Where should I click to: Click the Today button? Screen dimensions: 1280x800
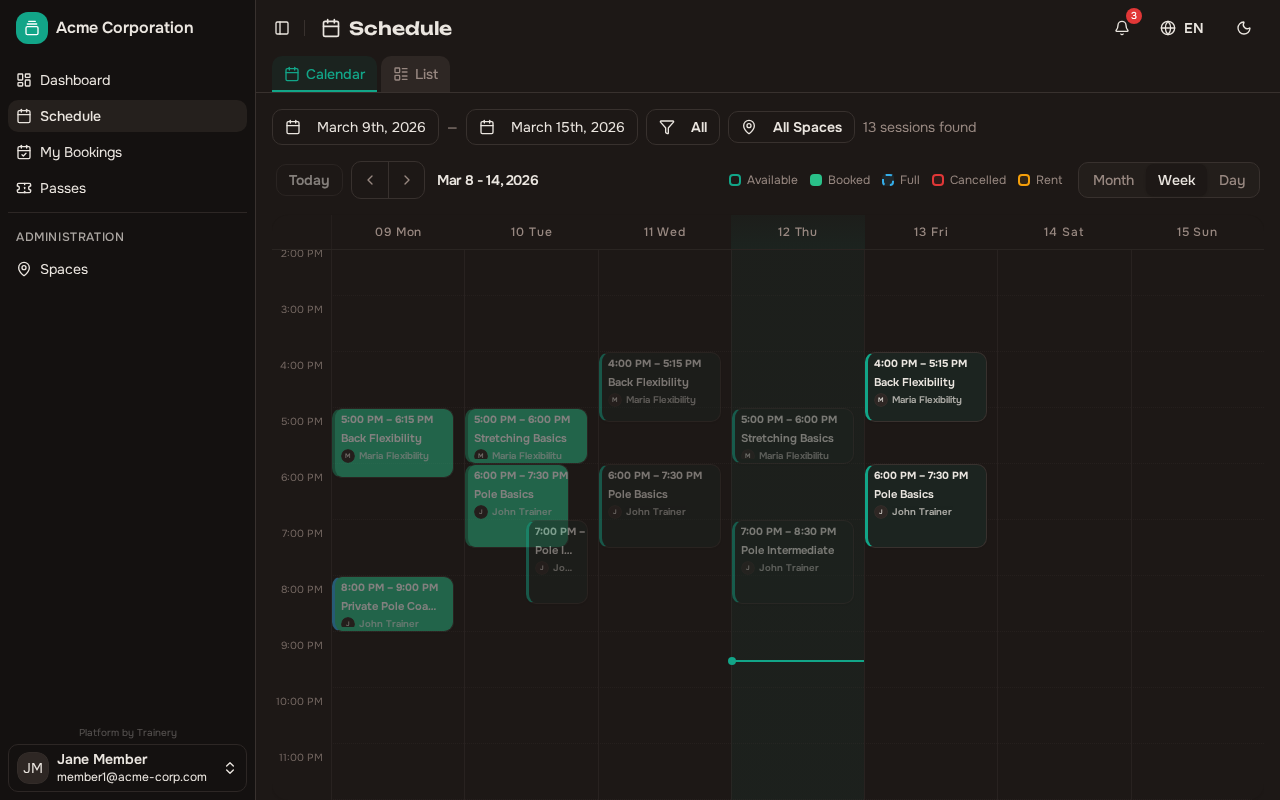click(309, 180)
